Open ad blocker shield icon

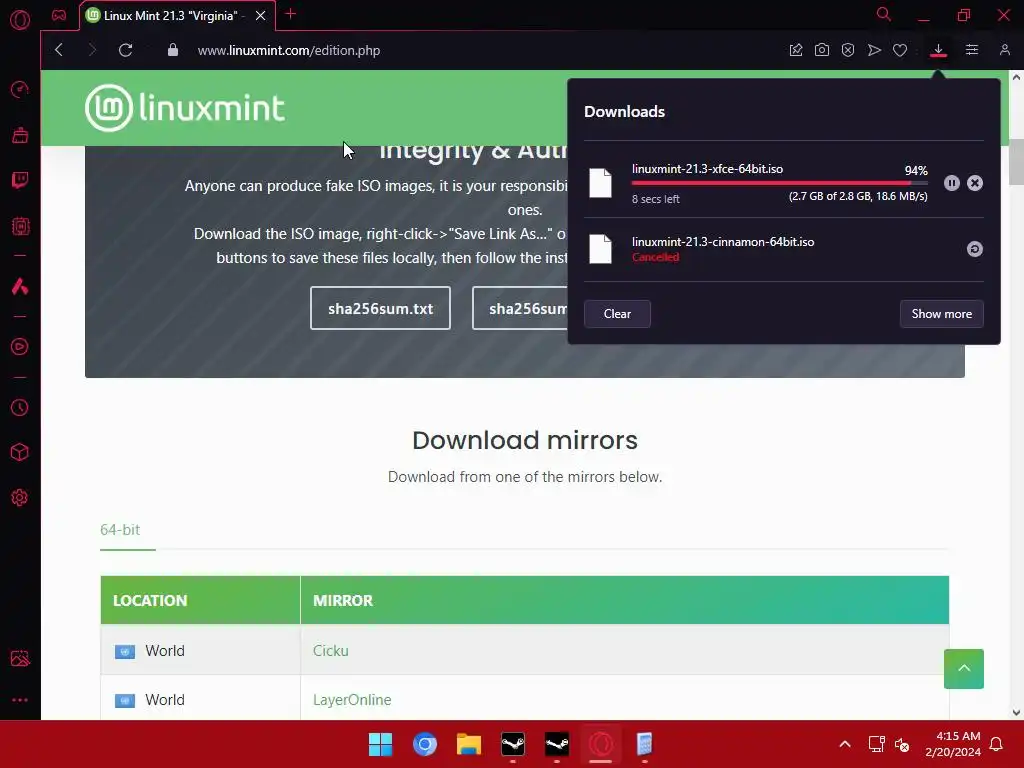[848, 50]
